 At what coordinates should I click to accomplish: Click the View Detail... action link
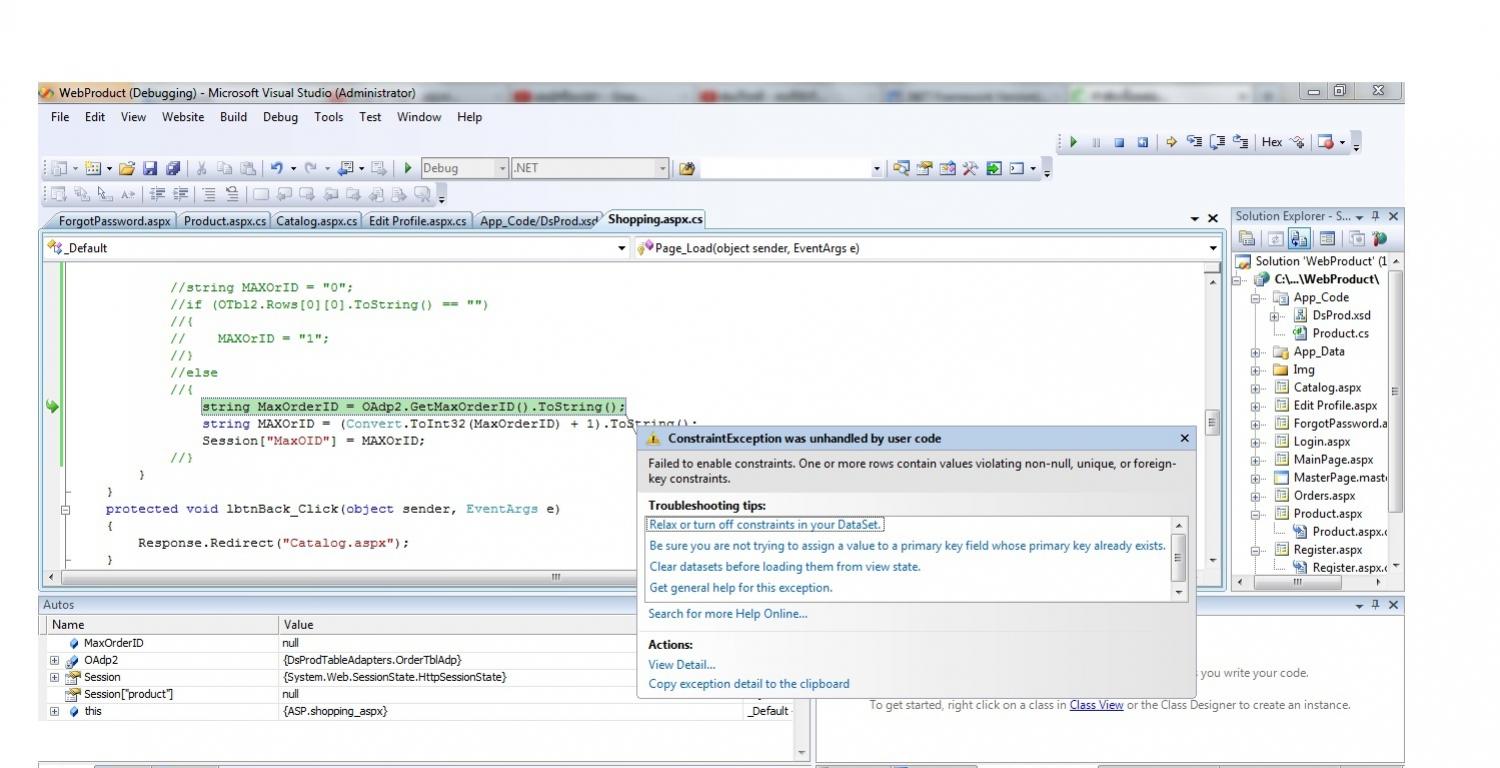click(x=682, y=664)
